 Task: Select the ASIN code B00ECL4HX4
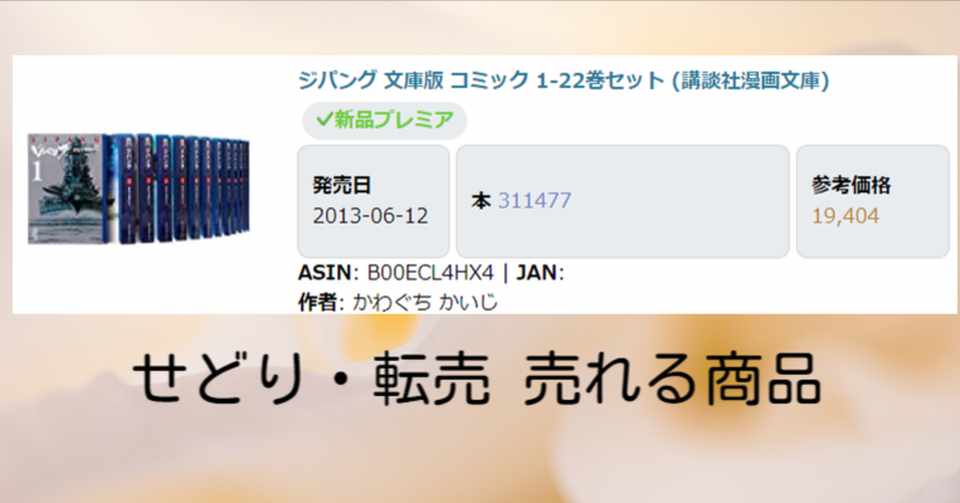tap(430, 273)
